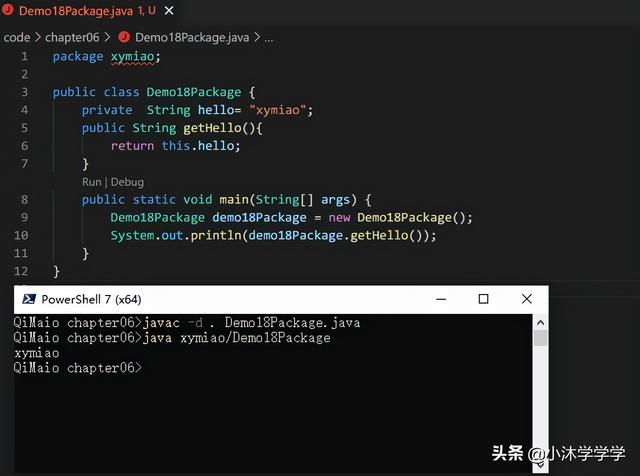This screenshot has height=476, width=640.
Task: Click line number 1 in the gutter
Action: click(x=24, y=56)
